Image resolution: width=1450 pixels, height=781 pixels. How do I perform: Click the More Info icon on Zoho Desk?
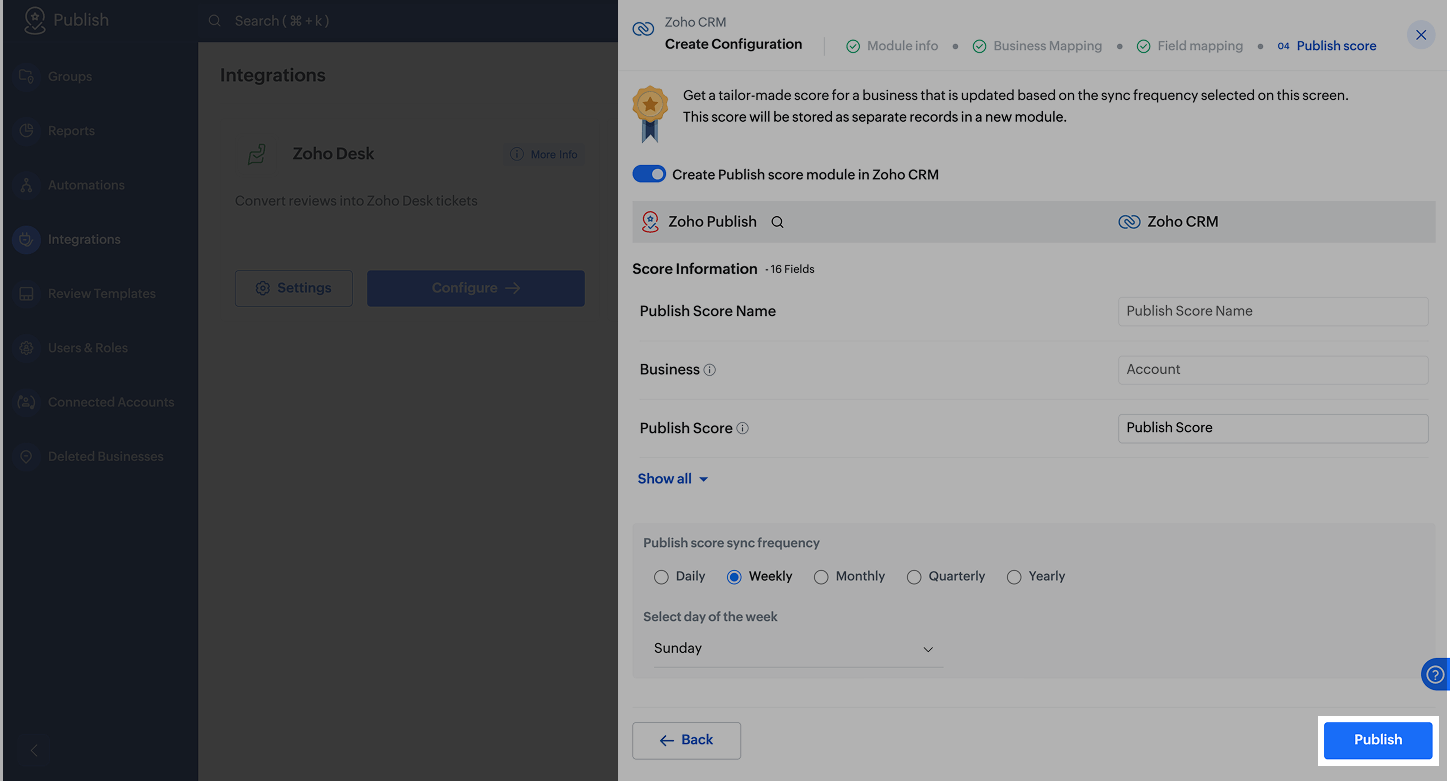point(517,154)
